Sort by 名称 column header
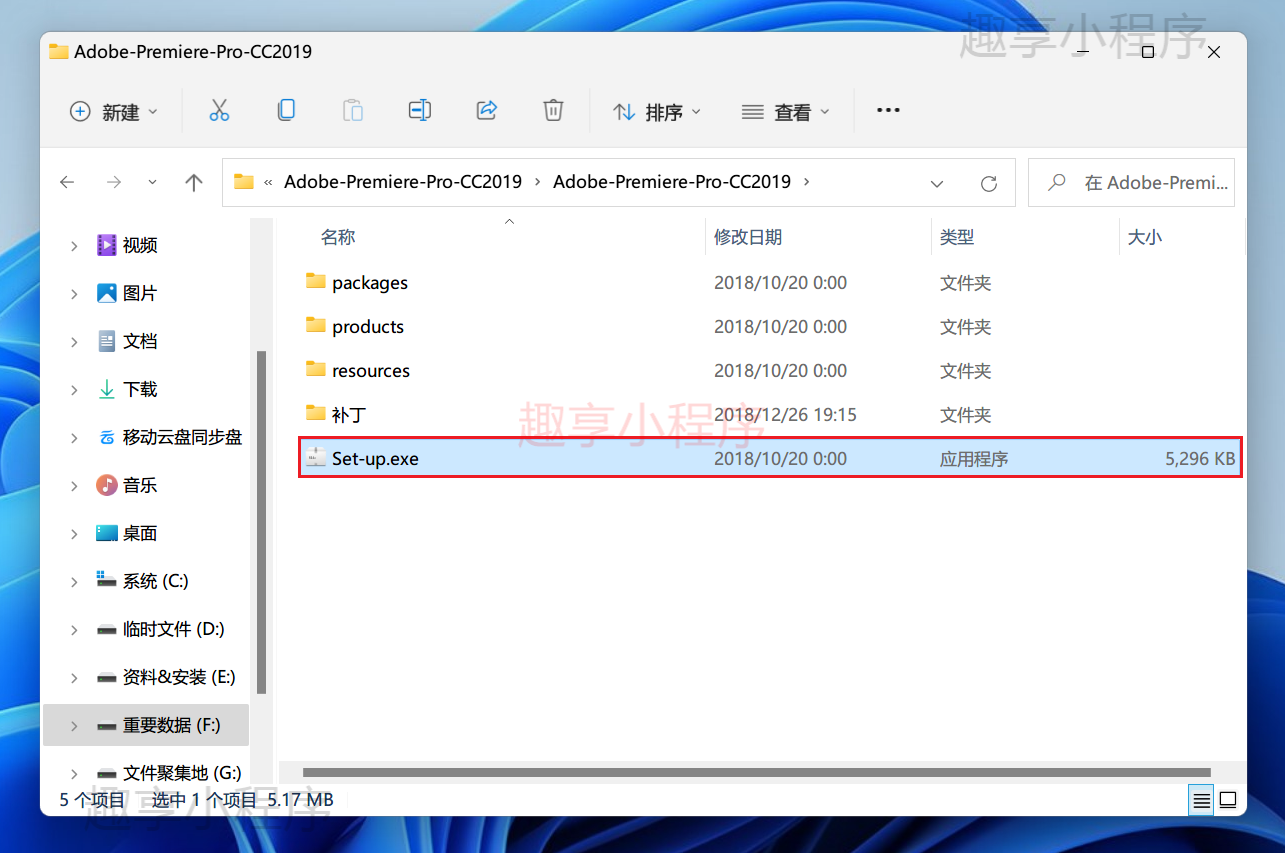This screenshot has height=853, width=1285. [338, 237]
